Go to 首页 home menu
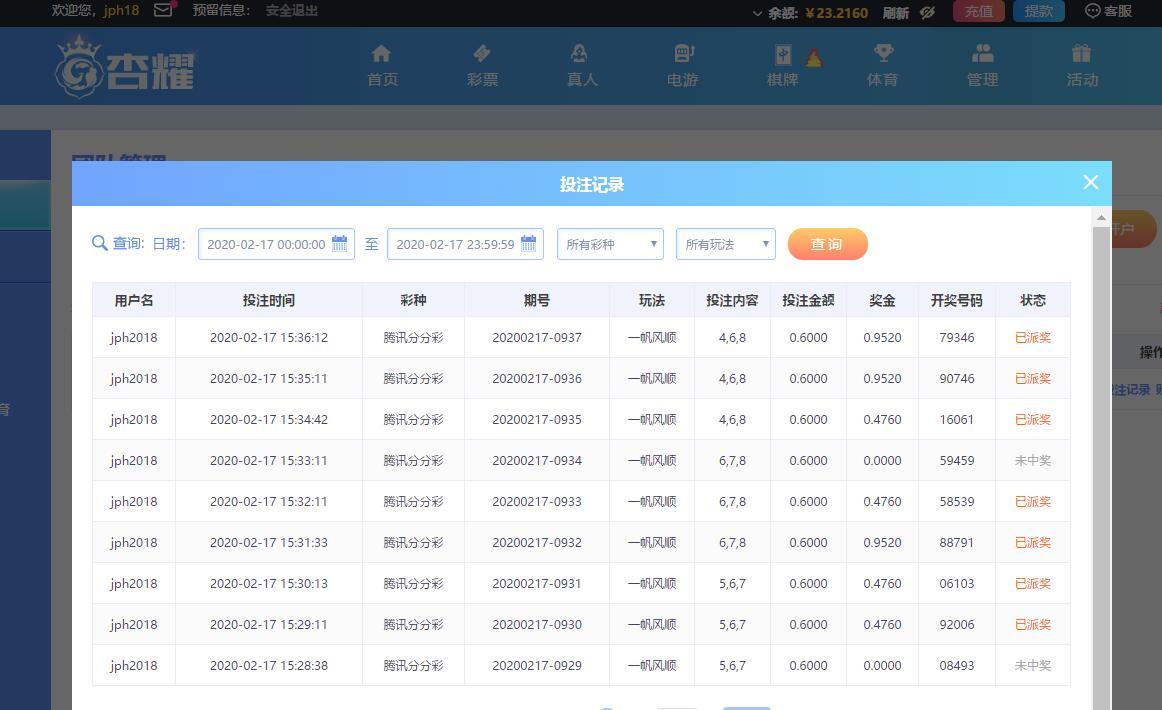 (x=382, y=66)
